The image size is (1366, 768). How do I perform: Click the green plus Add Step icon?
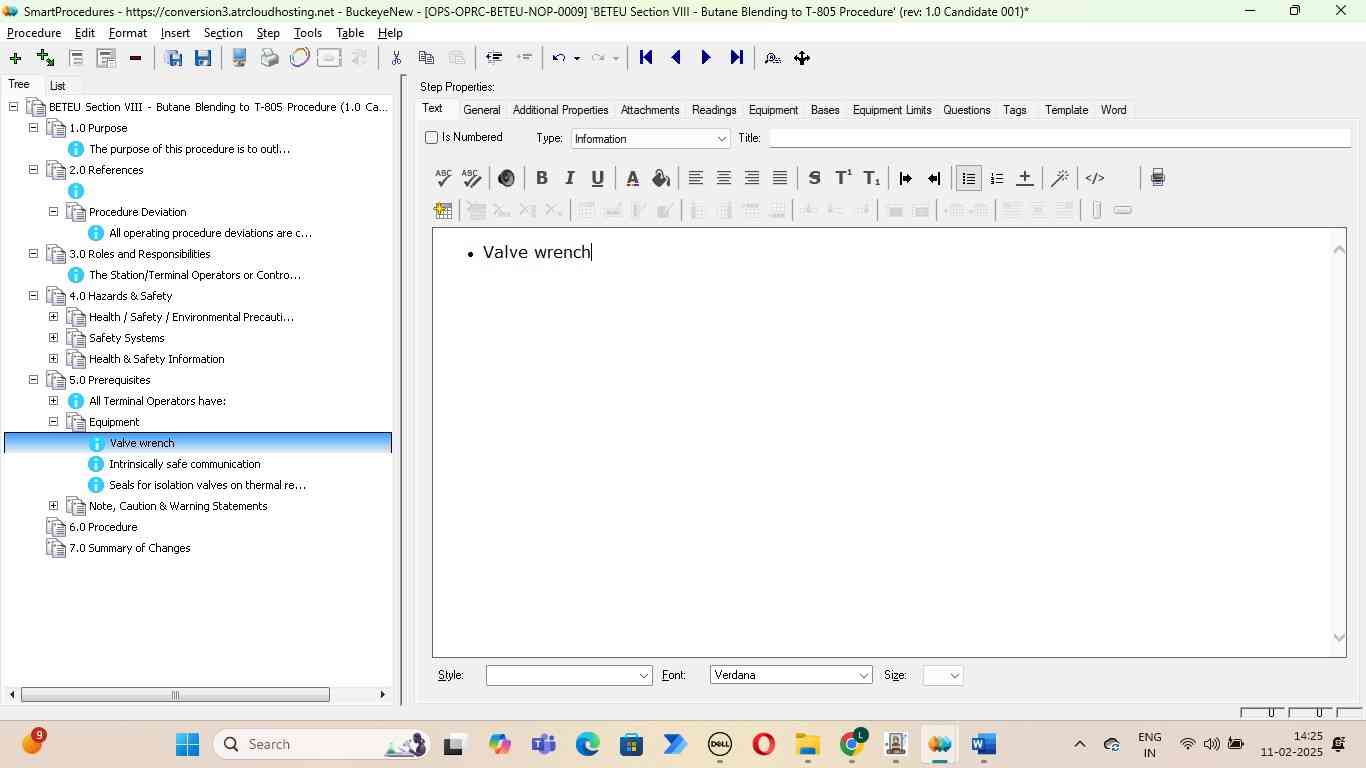(15, 58)
